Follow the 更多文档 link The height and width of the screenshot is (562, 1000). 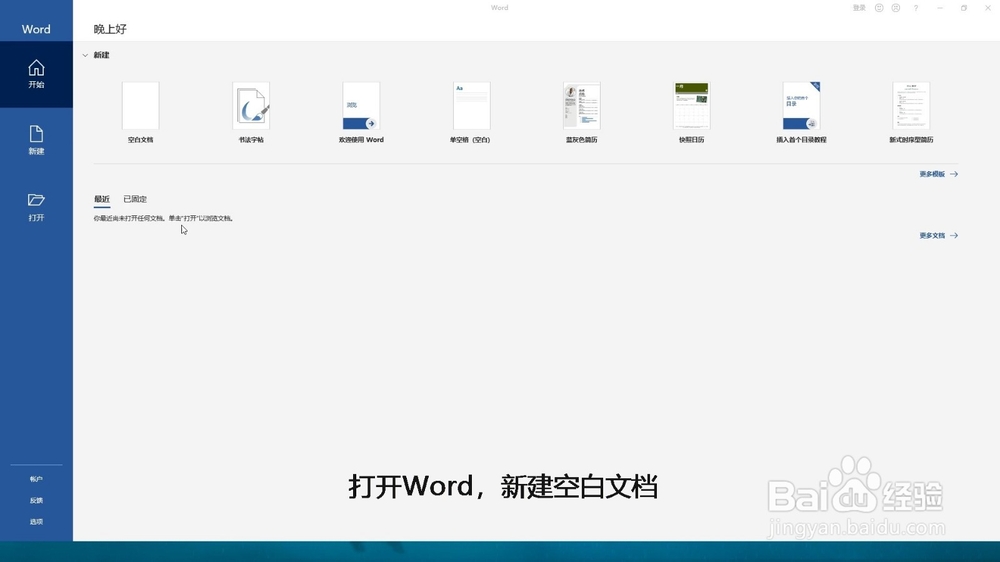coord(938,235)
